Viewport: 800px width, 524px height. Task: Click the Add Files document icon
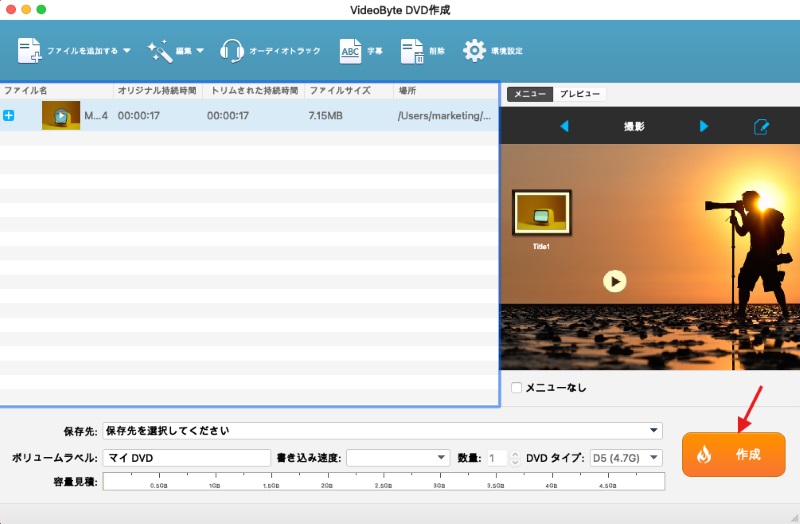tap(29, 51)
